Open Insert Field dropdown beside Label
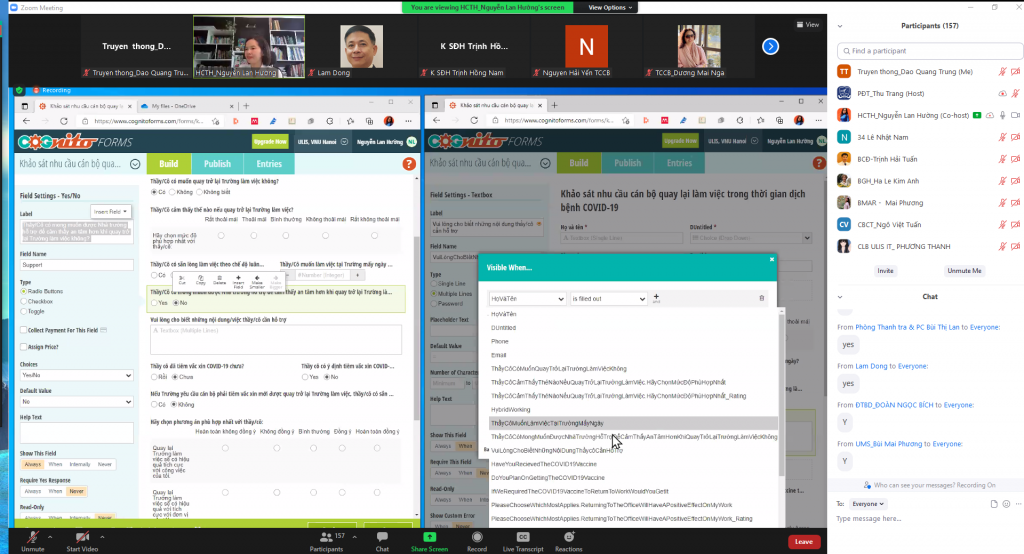The image size is (1024, 554). point(110,212)
